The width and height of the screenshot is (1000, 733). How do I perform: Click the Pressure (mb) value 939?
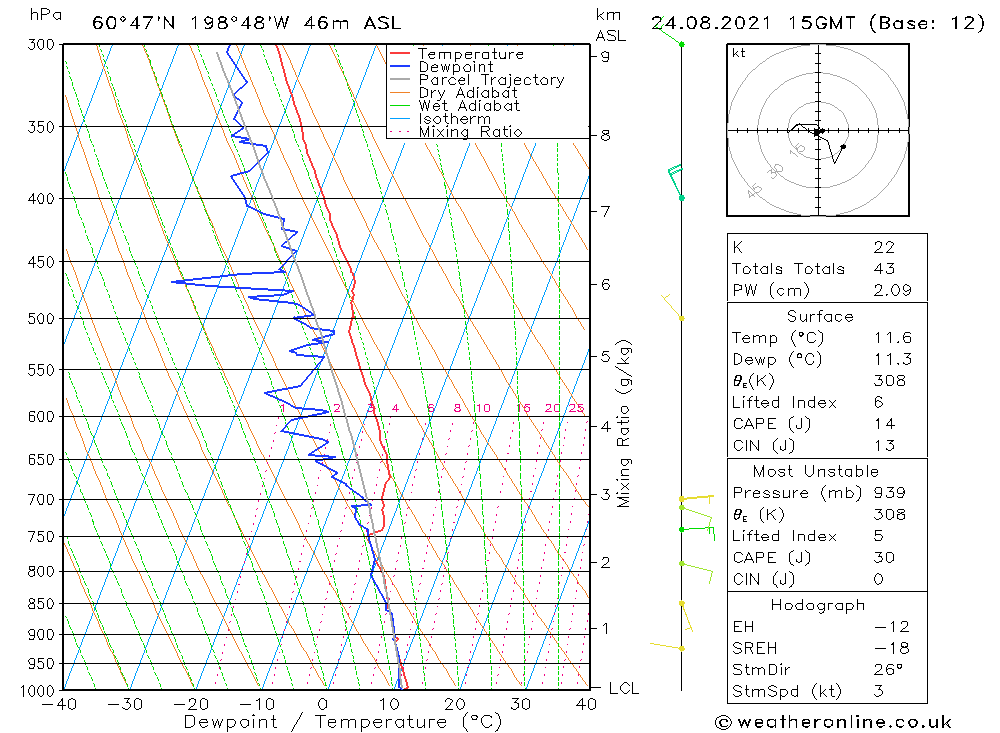click(x=890, y=493)
